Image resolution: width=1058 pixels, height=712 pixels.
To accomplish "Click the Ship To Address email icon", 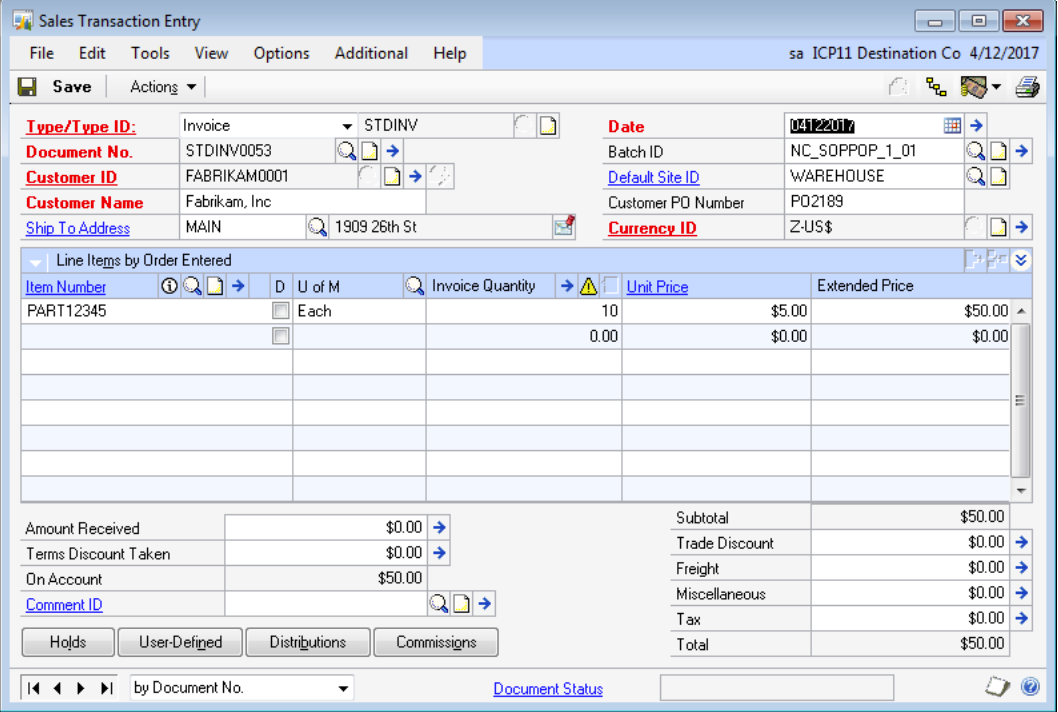I will tap(564, 227).
